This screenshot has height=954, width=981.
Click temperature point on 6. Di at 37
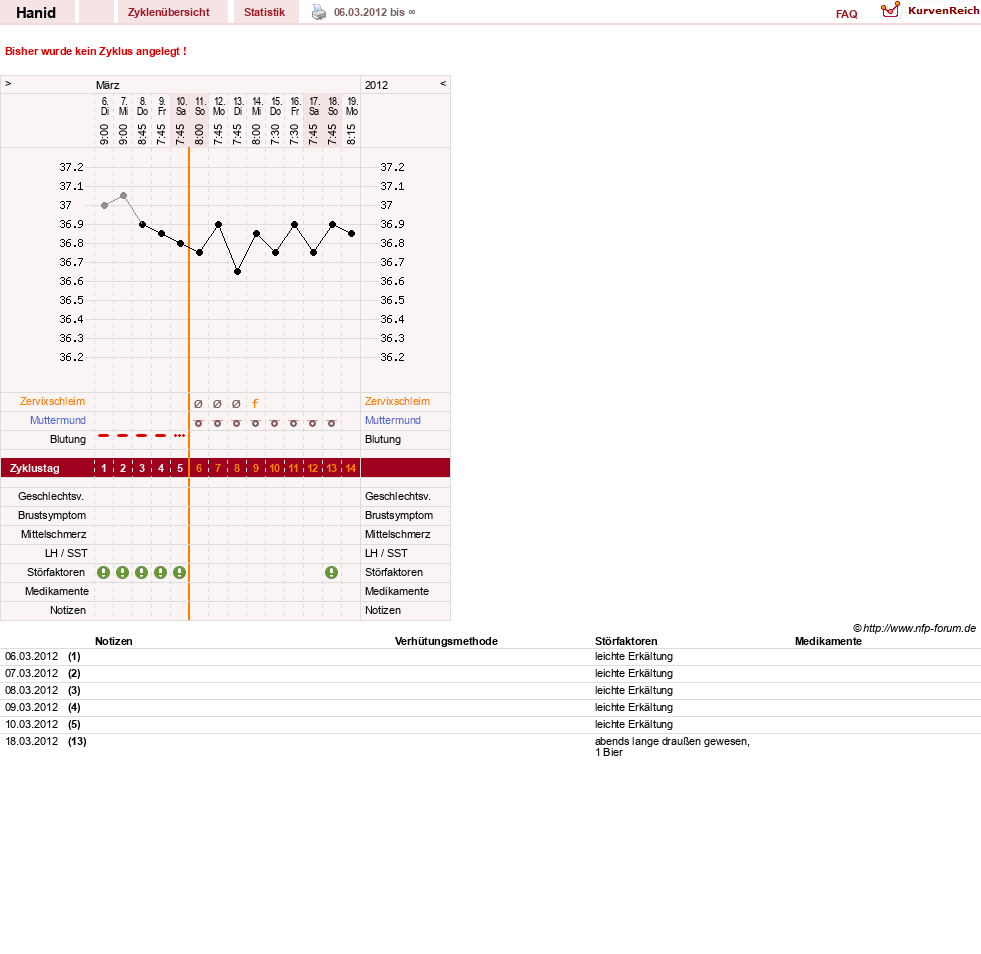coord(104,205)
